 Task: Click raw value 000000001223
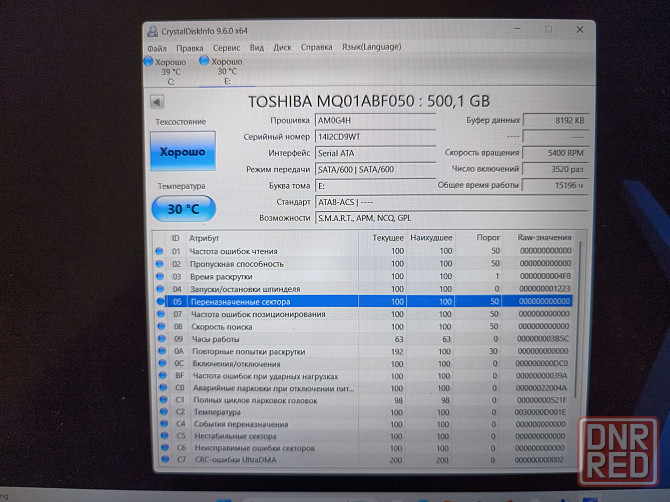pyautogui.click(x=544, y=288)
